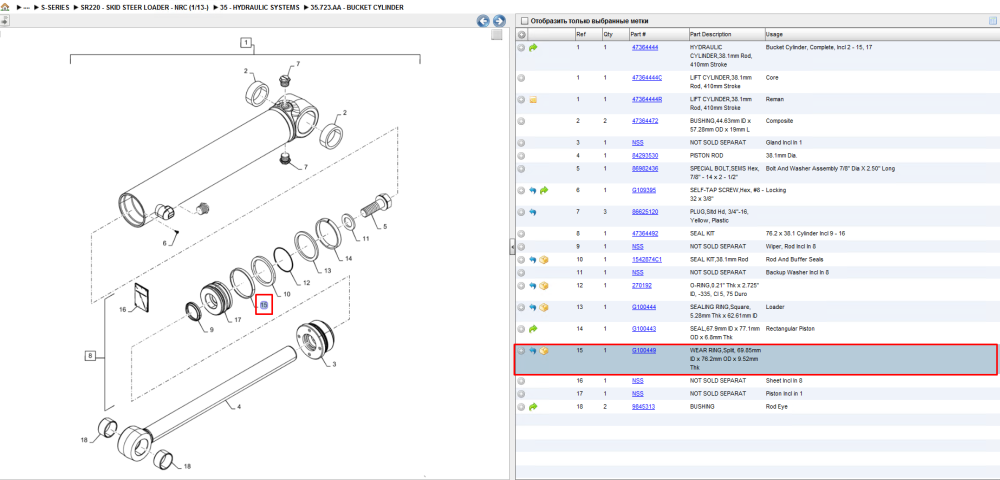
Task: Click the box icon for part G100444
Action: [544, 307]
